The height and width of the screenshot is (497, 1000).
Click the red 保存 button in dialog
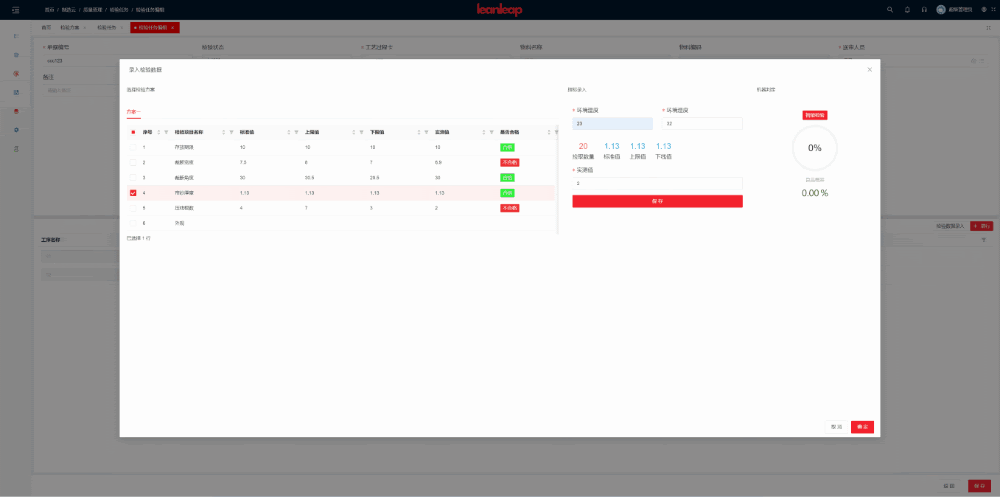pyautogui.click(x=658, y=201)
